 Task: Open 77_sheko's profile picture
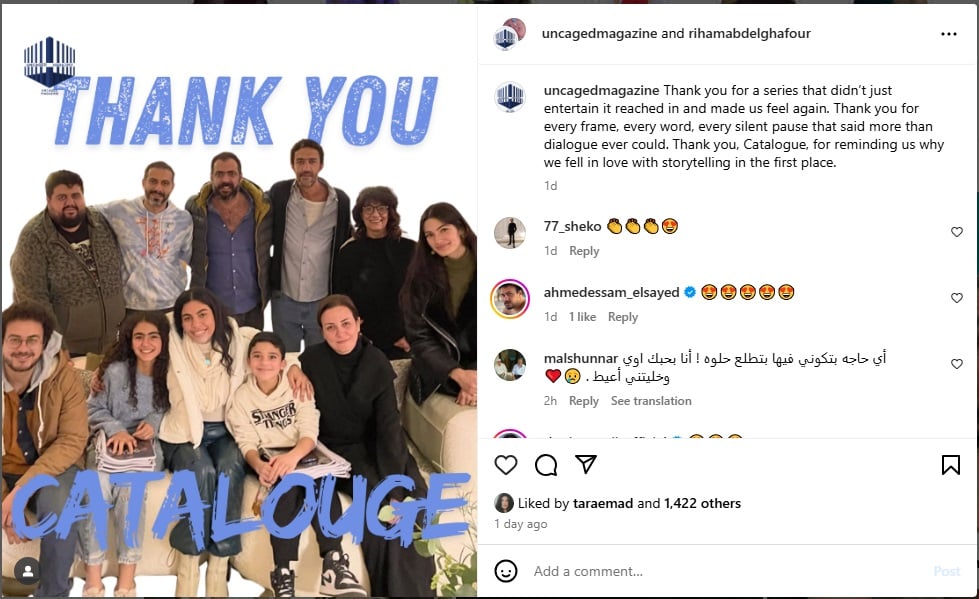coord(510,233)
